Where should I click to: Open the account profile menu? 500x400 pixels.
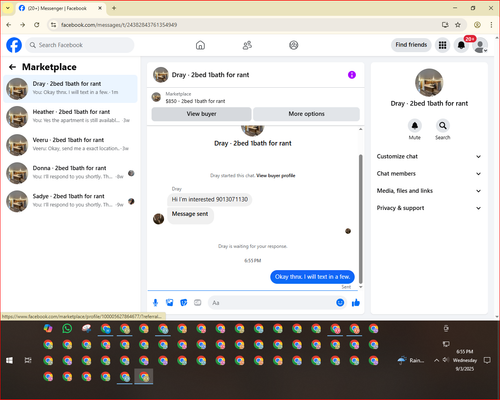[x=480, y=46]
